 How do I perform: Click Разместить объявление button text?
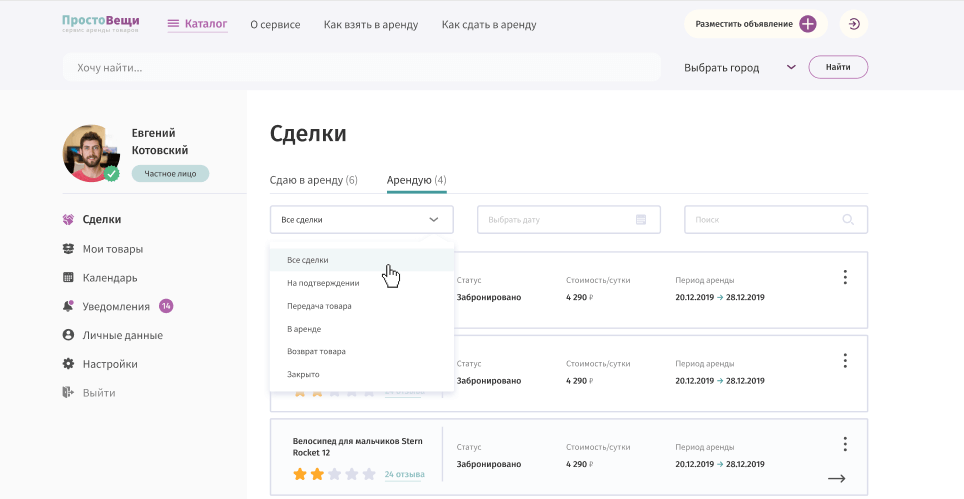coord(744,25)
